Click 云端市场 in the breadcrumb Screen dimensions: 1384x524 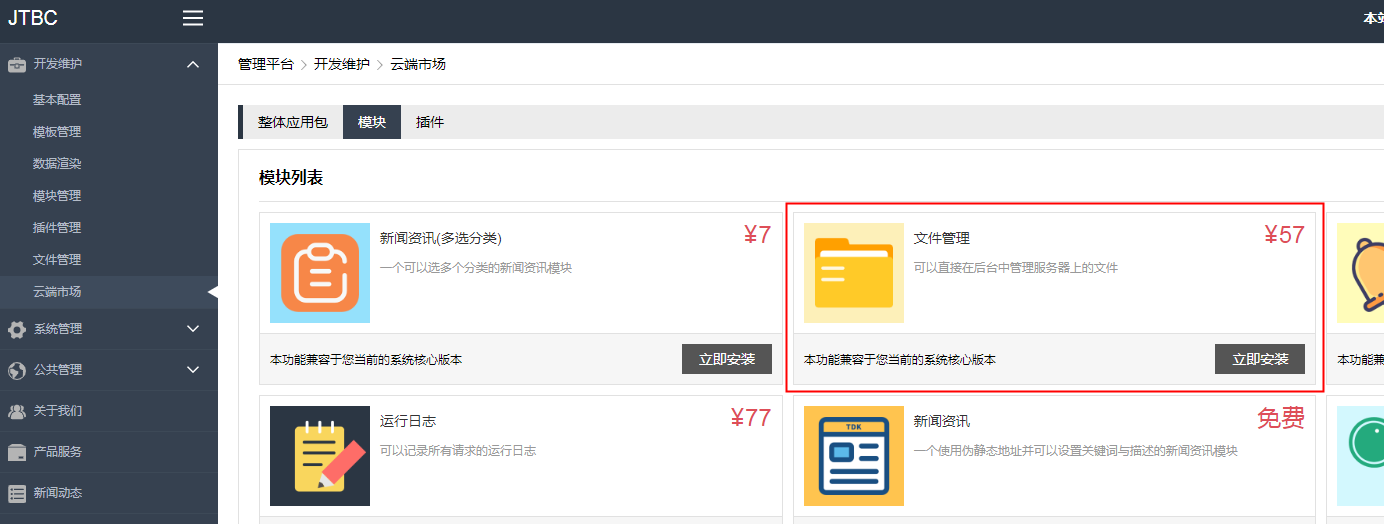pos(418,64)
